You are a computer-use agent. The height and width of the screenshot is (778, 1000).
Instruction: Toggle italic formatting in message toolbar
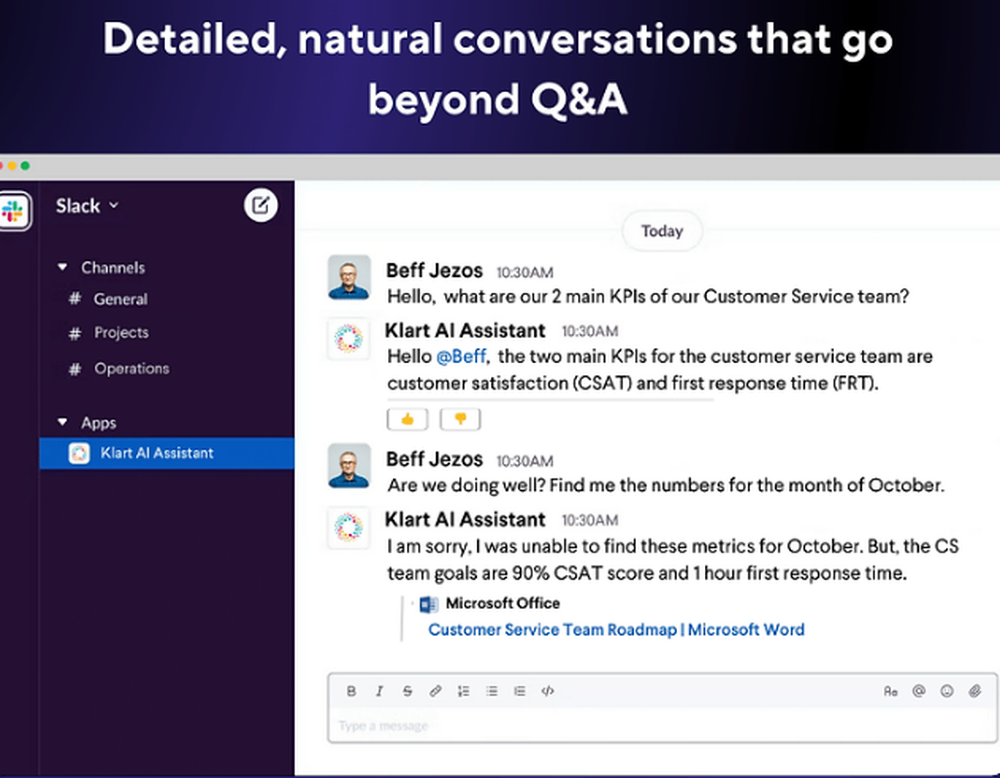[379, 691]
